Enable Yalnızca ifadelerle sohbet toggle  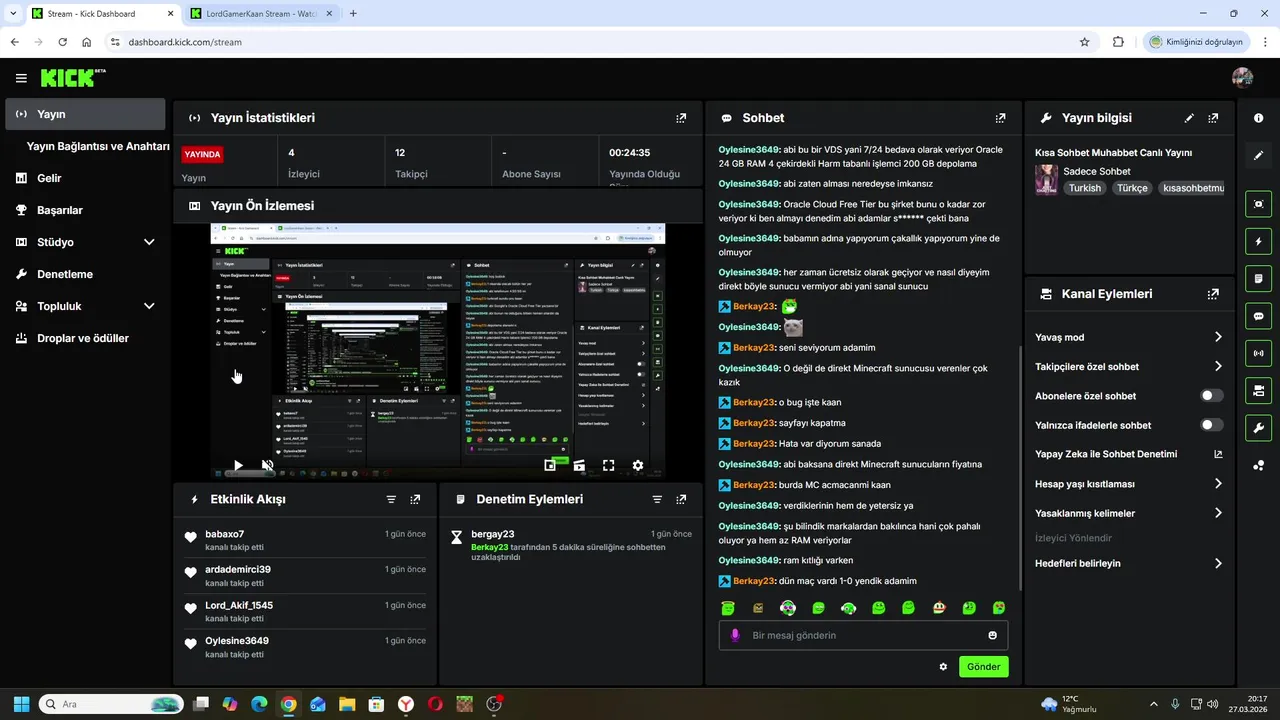coord(1211,425)
